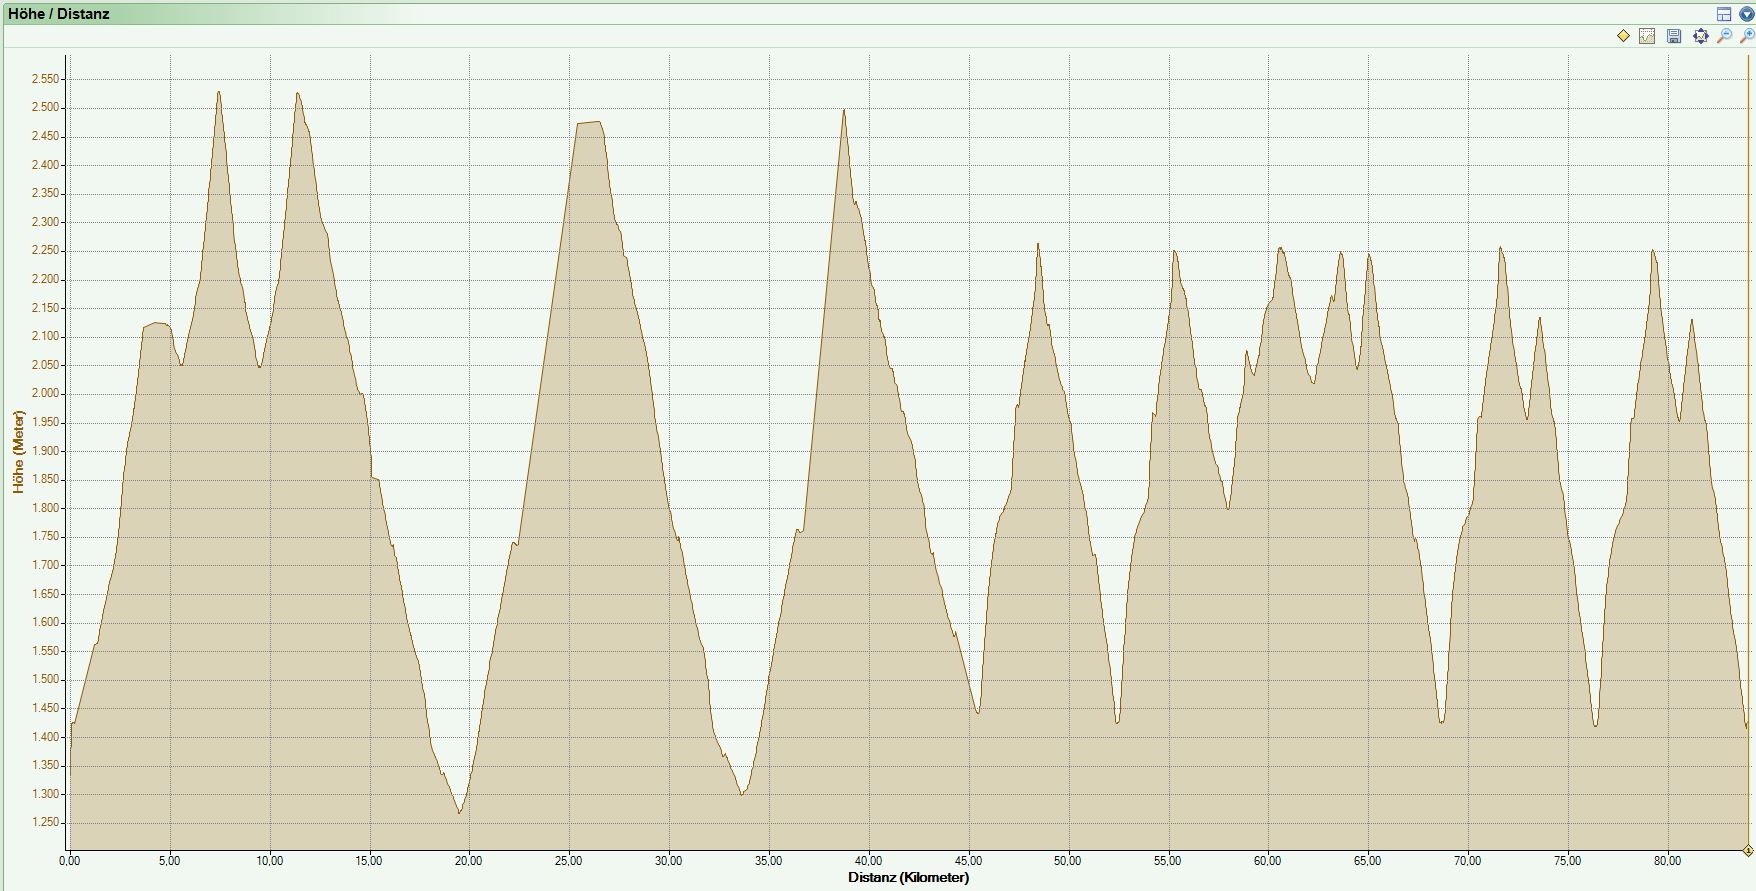Save the chart with the floppy disk icon
The width and height of the screenshot is (1756, 891).
[1673, 36]
